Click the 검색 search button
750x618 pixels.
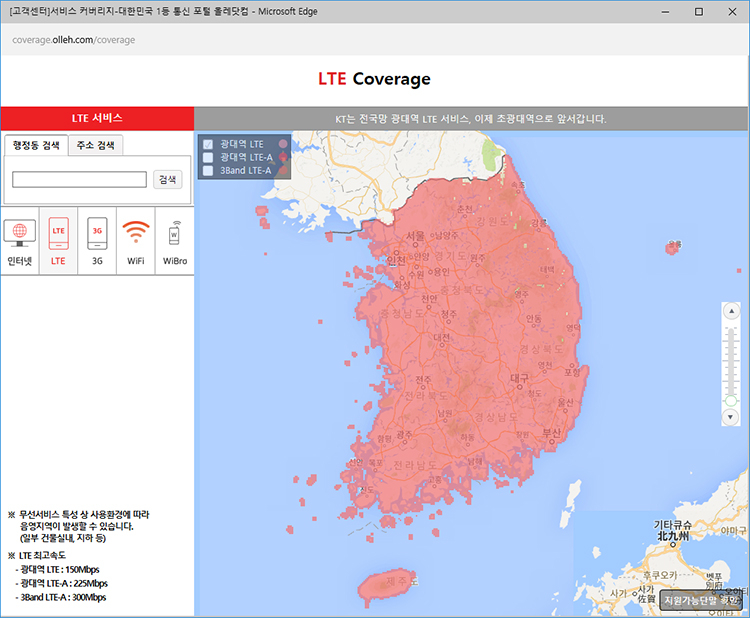[x=167, y=179]
